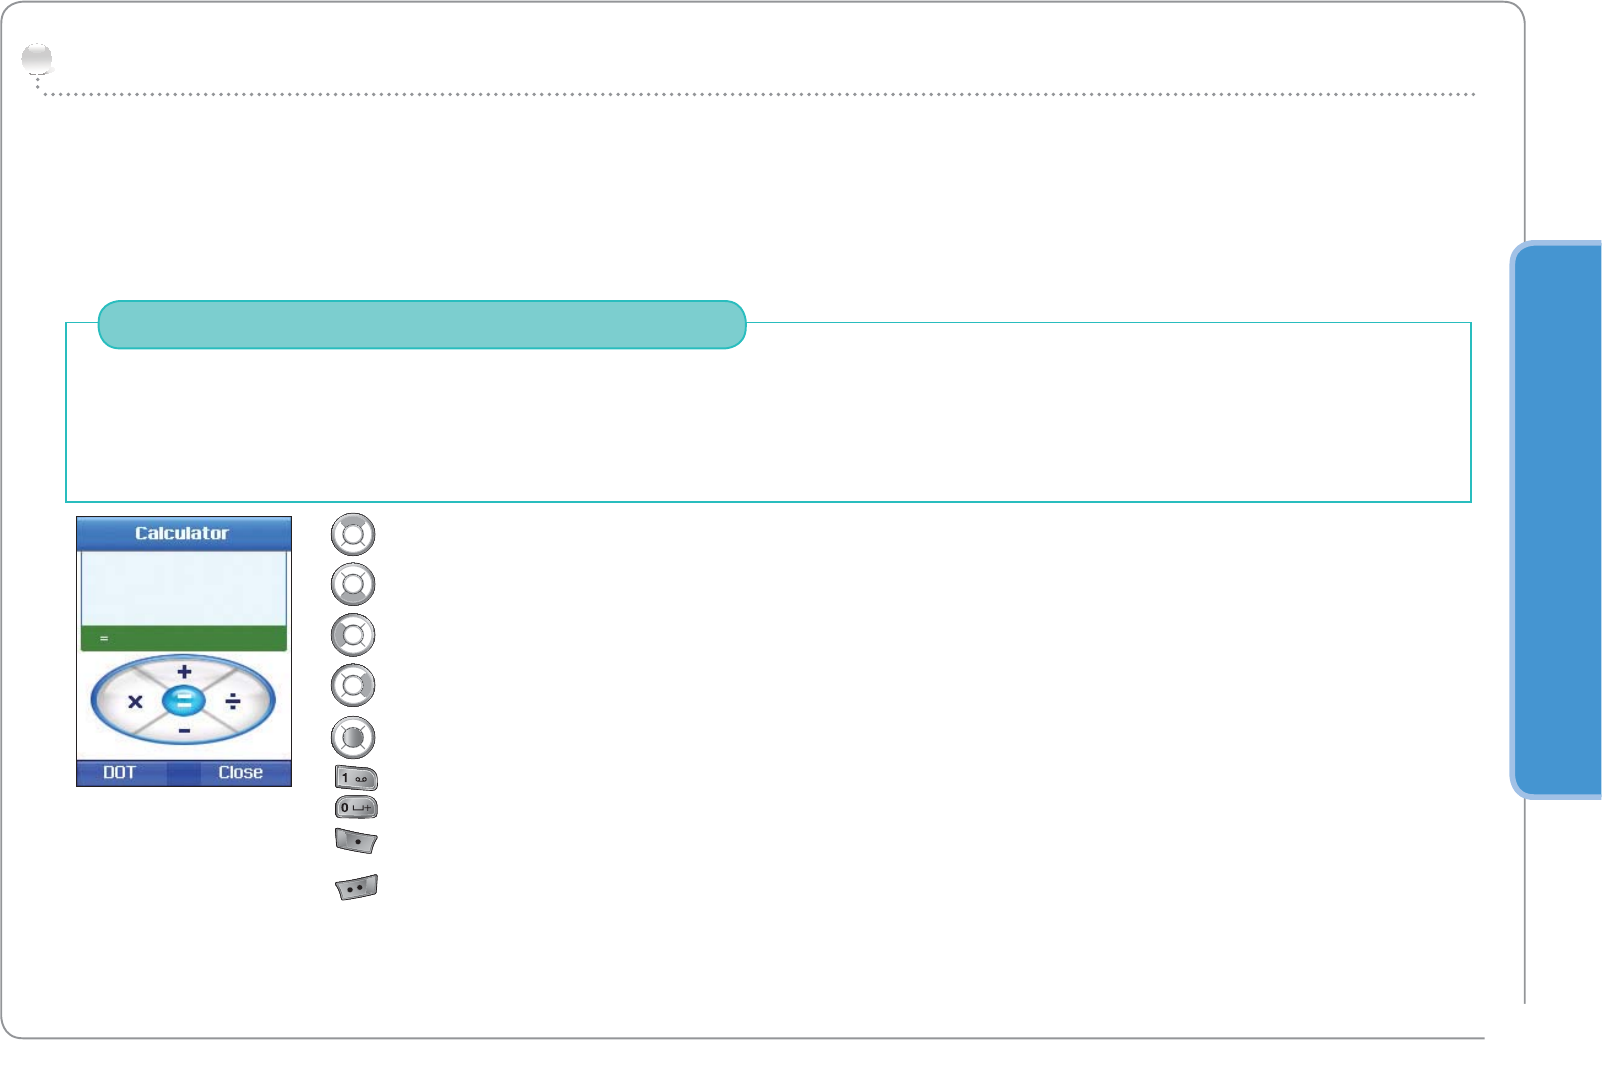Click the navigation key right icon
Image resolution: width=1602 pixels, height=1073 pixels.
pyautogui.click(x=353, y=686)
